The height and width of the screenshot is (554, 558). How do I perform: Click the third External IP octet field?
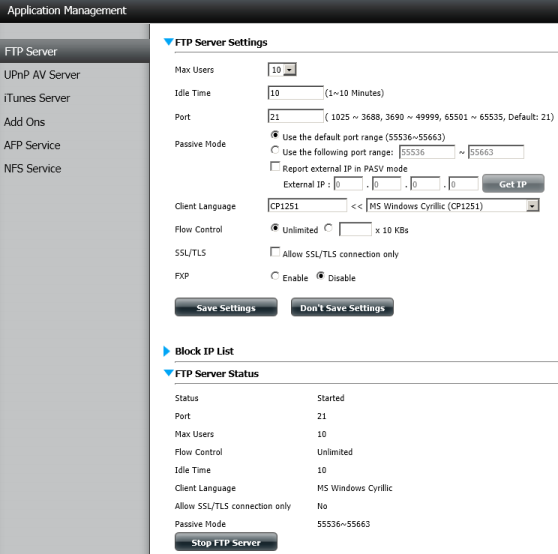pos(425,184)
